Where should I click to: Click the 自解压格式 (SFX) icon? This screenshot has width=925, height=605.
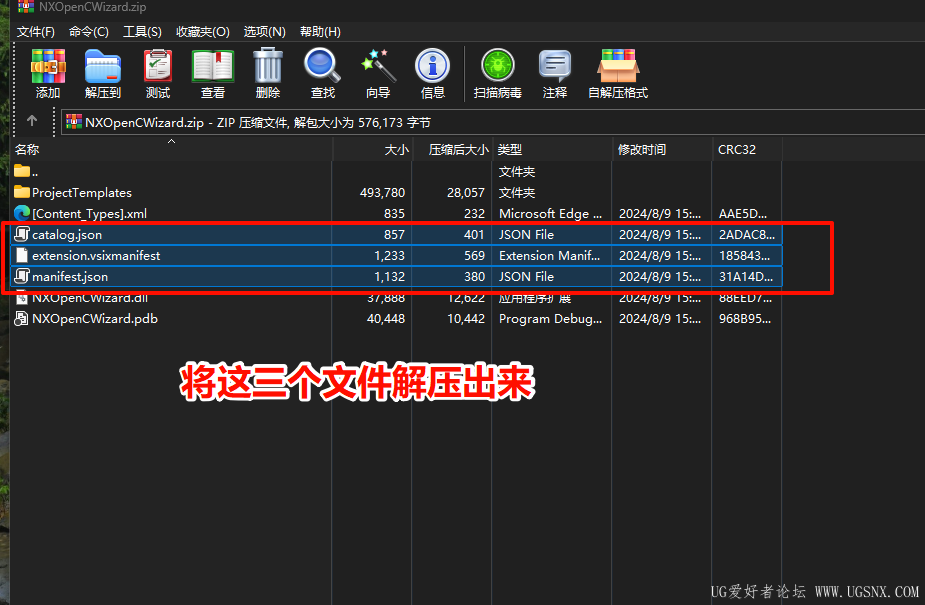[617, 73]
